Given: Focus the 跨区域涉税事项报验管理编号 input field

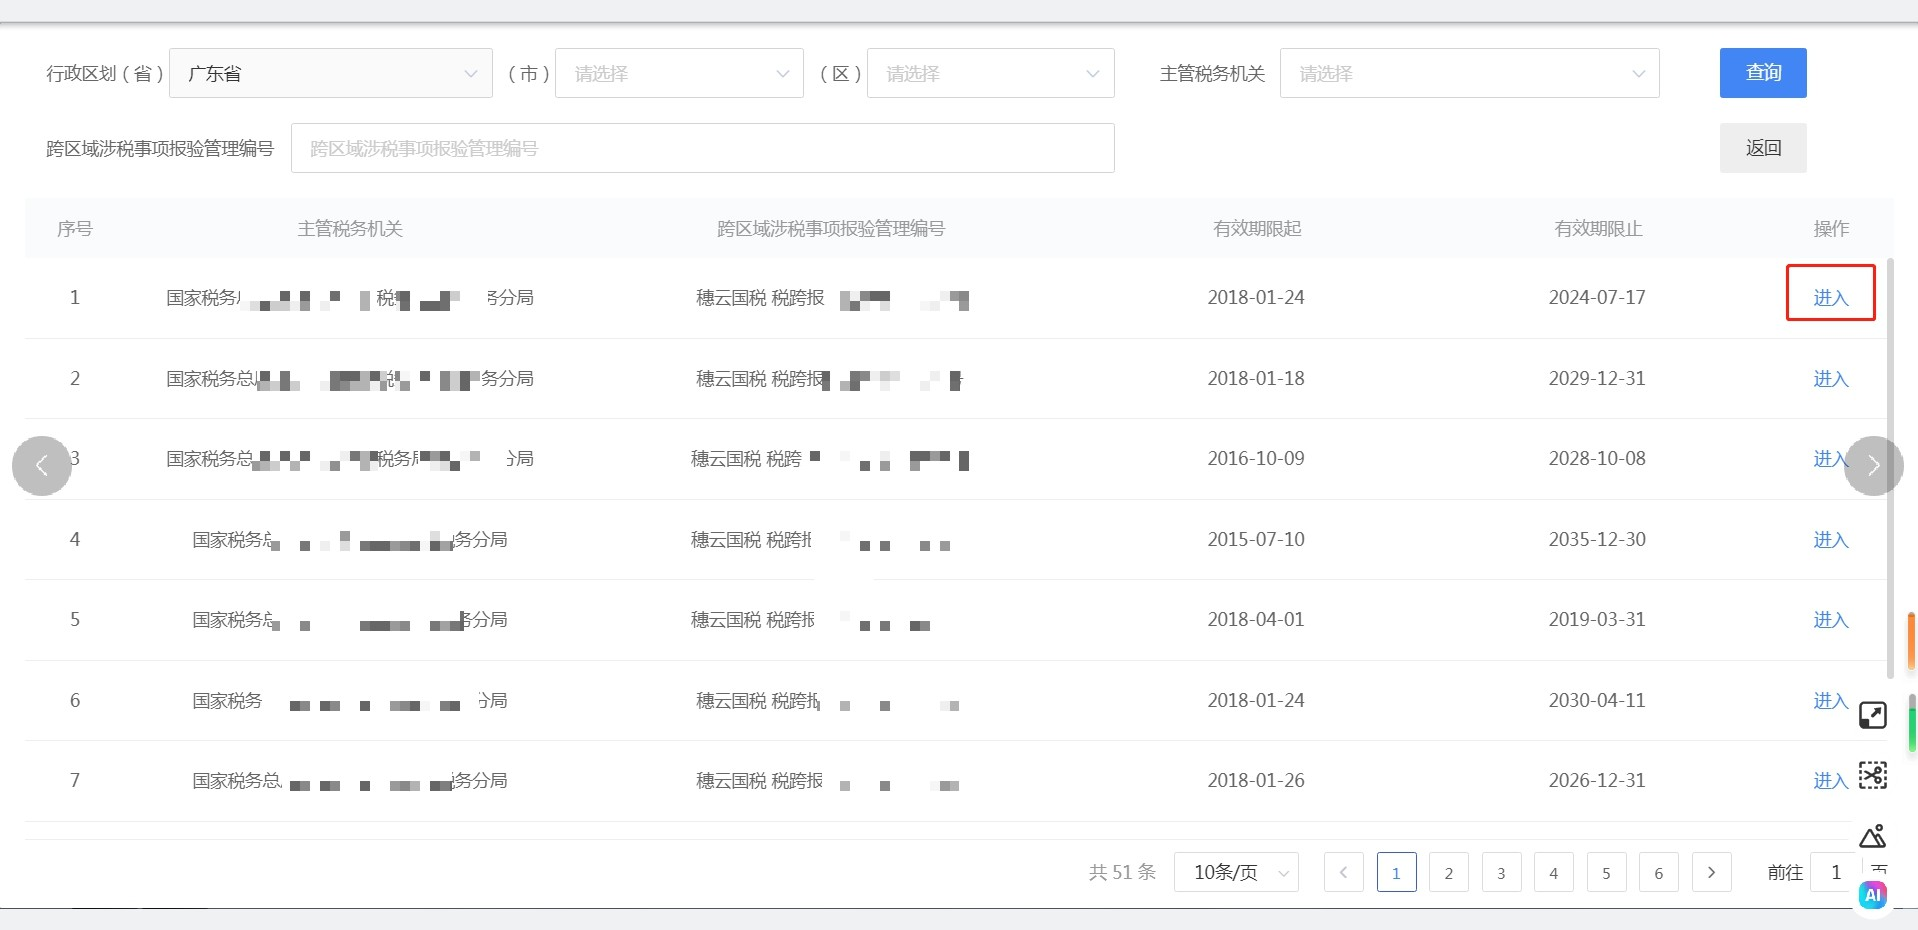Looking at the screenshot, I should click(702, 148).
